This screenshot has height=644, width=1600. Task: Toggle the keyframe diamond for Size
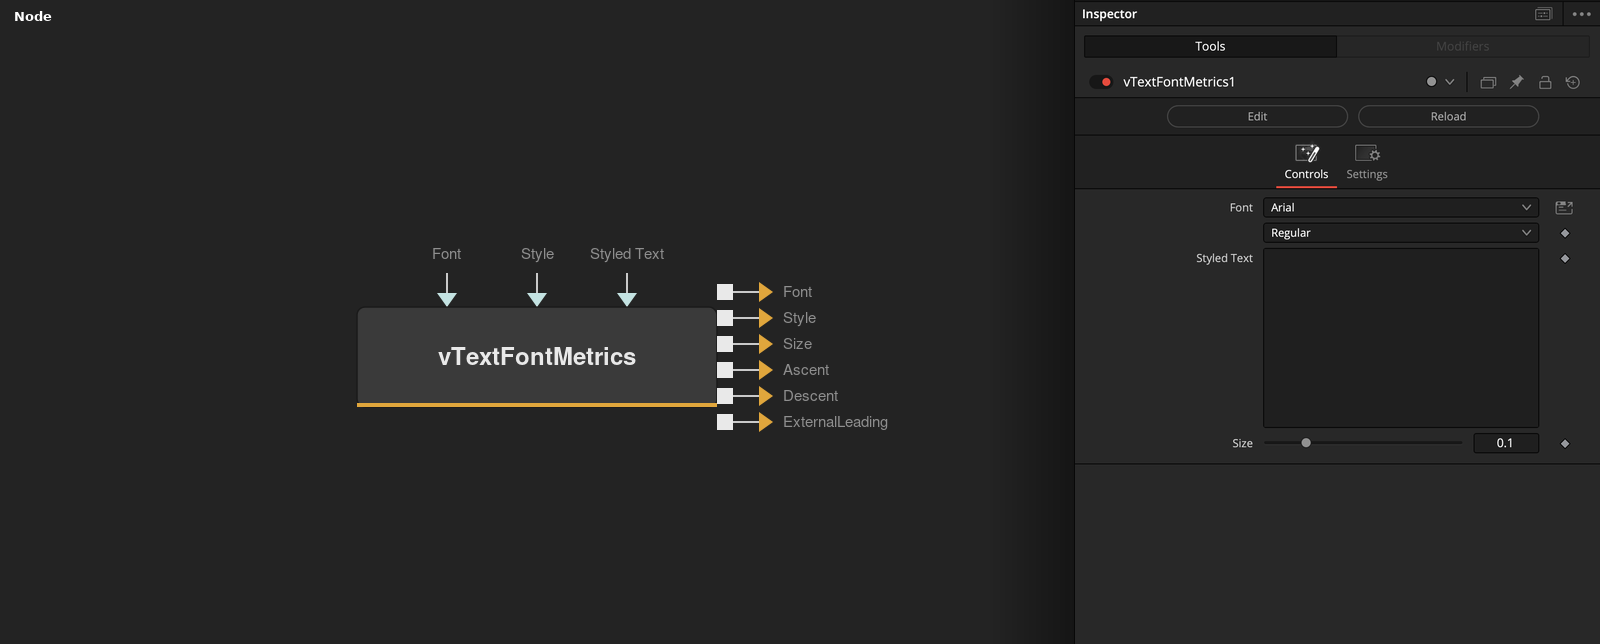(1565, 443)
